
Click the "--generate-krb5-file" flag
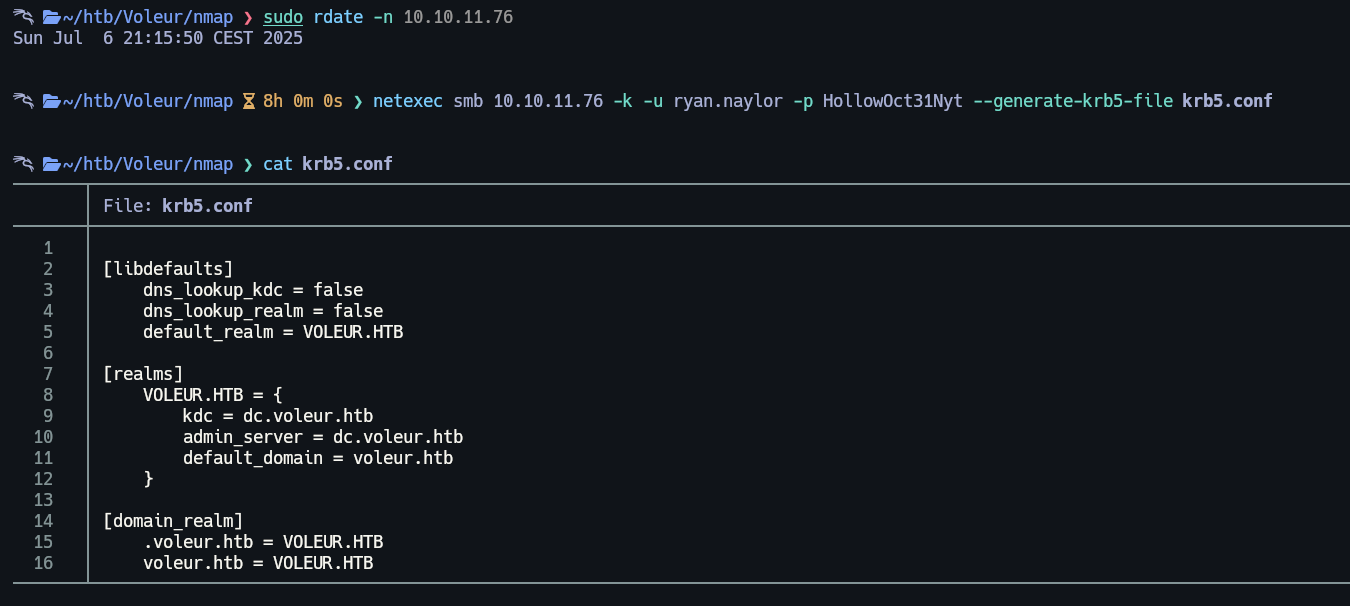coord(1073,101)
